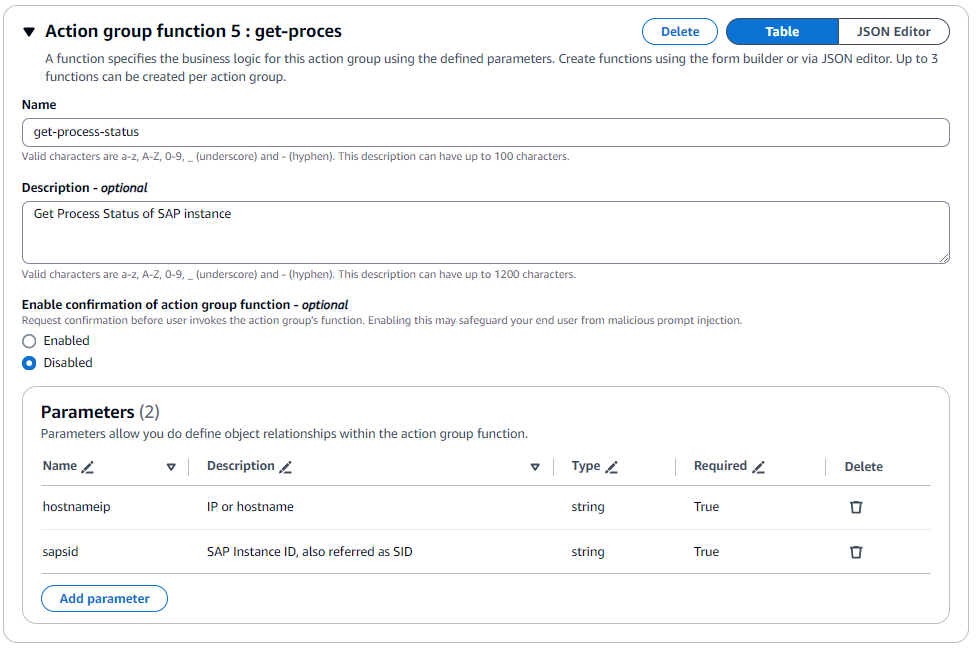This screenshot has width=978, height=652.
Task: Select the Disabled confirmation radio button
Action: 30,363
